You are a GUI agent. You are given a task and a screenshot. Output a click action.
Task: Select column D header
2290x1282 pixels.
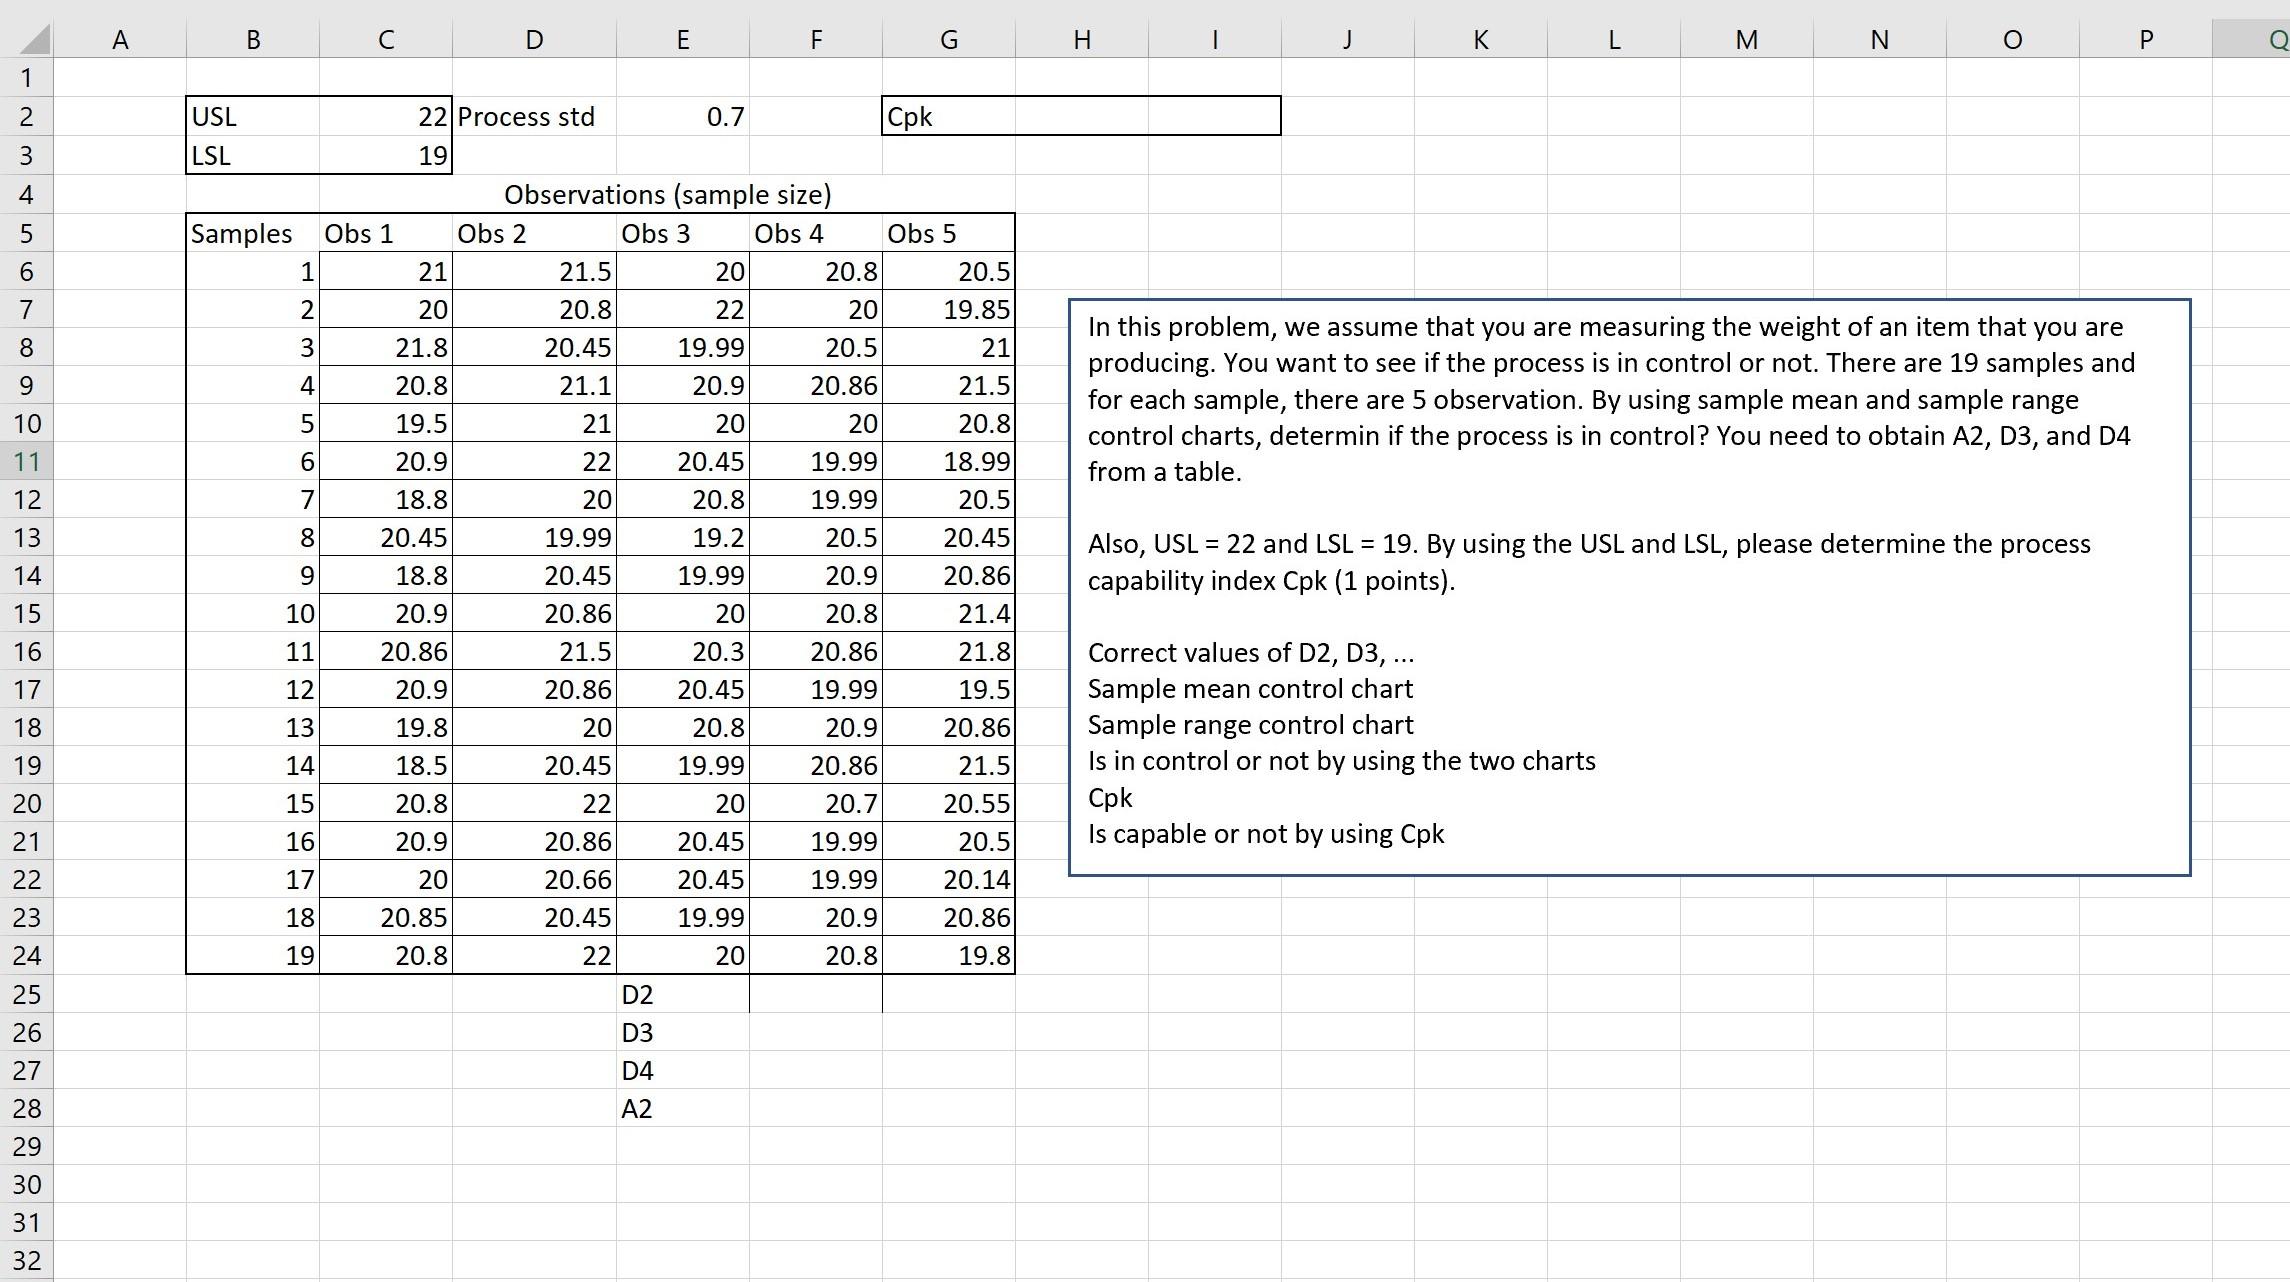[x=534, y=40]
